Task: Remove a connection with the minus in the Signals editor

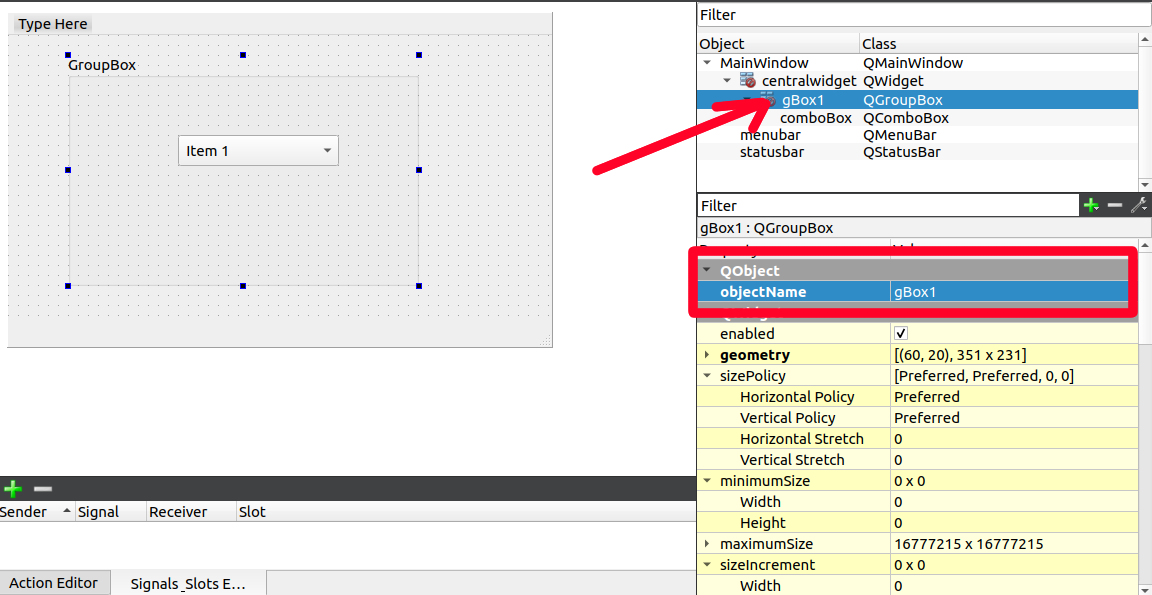Action: point(43,488)
